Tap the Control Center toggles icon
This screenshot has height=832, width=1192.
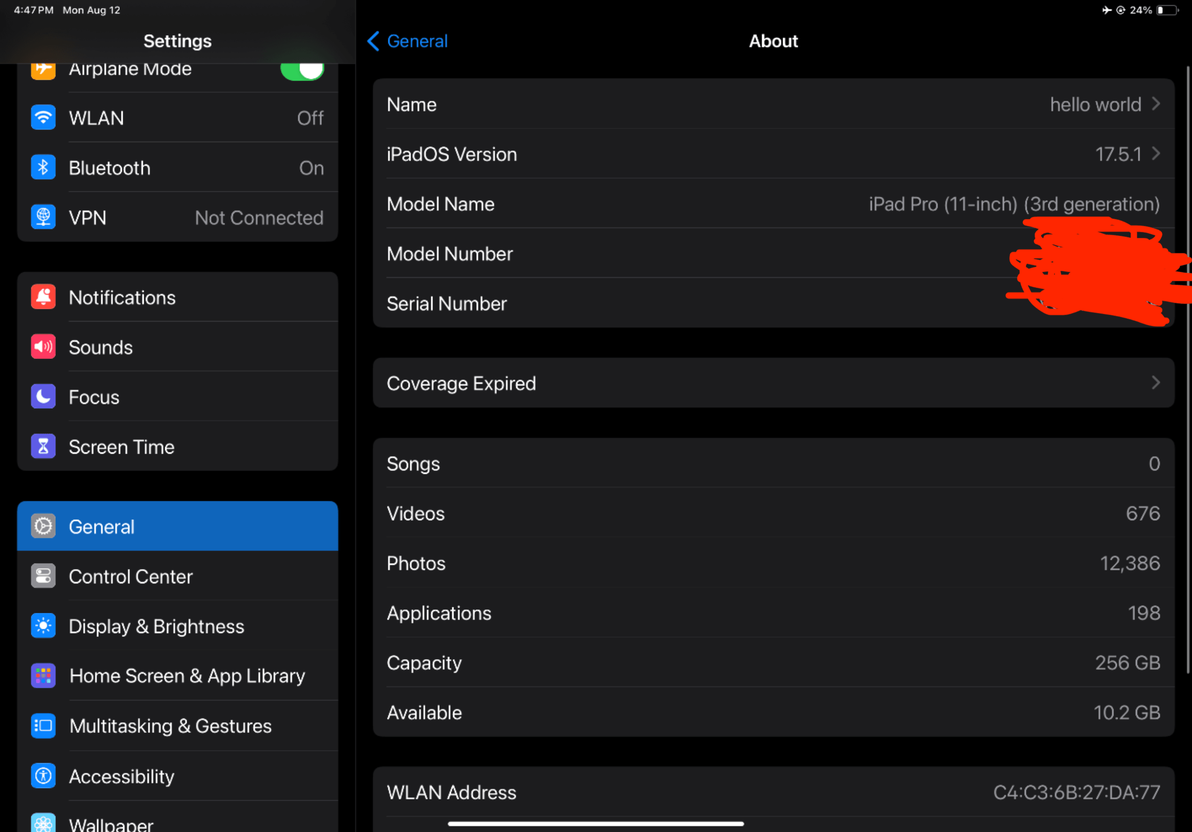43,576
